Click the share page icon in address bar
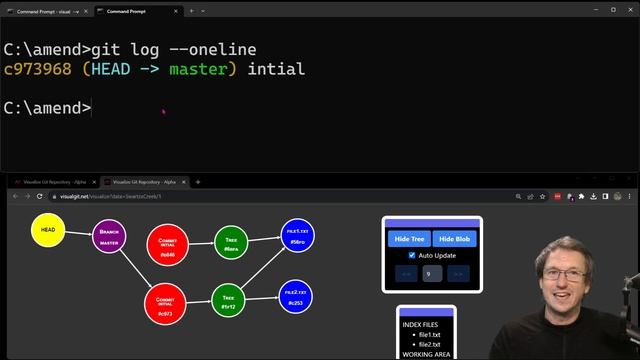Screen dimensions: 640x360 coord(530,197)
